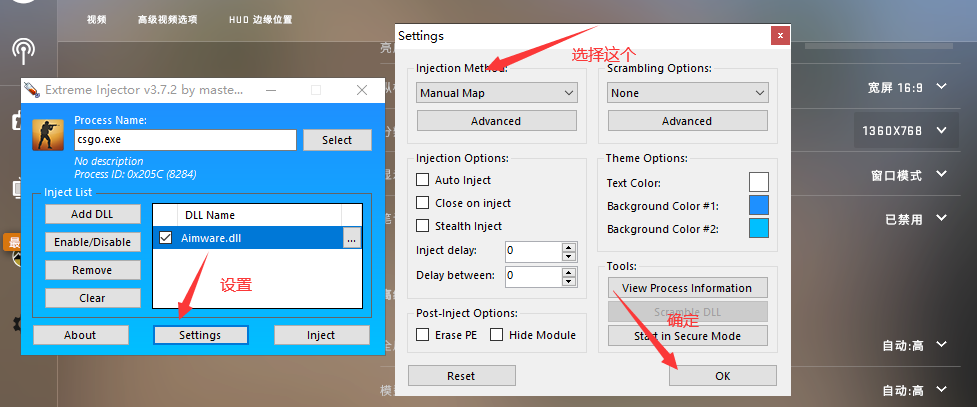Switch to the 高级视频选项 tab
Image resolution: width=977 pixels, height=407 pixels.
(168, 19)
